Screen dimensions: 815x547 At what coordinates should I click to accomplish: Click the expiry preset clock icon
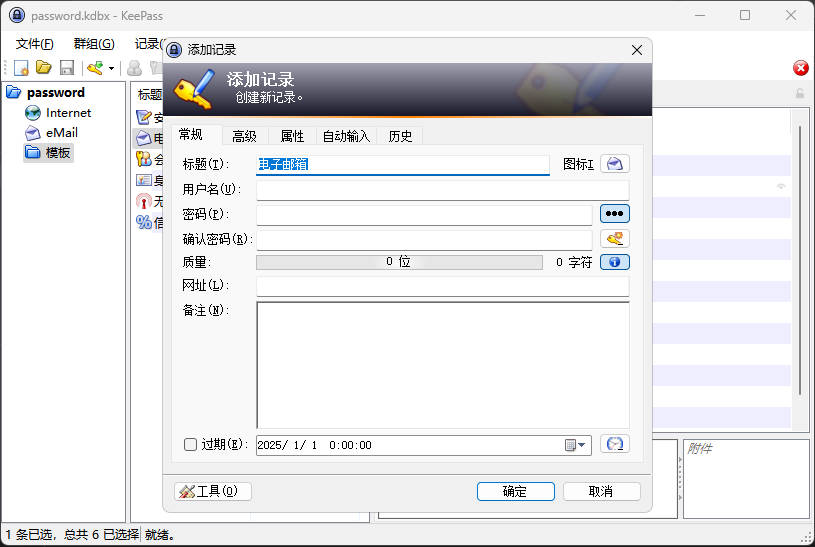point(614,444)
